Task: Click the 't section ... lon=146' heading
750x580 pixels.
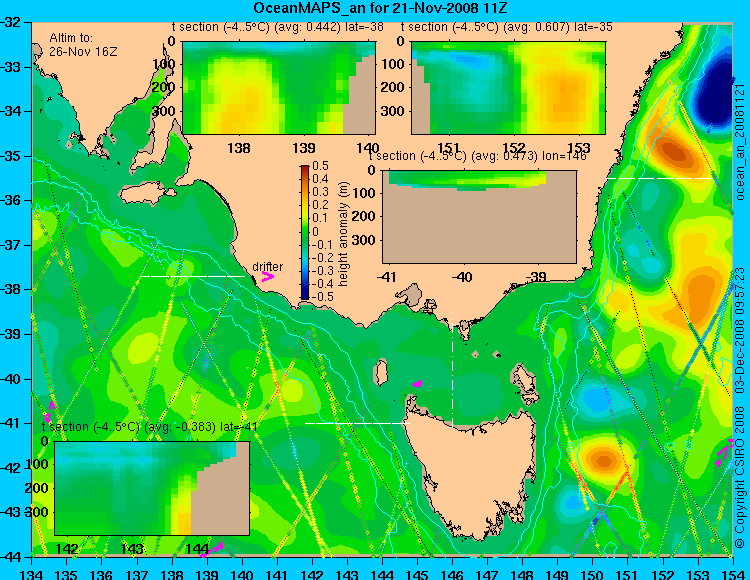Action: 477,156
